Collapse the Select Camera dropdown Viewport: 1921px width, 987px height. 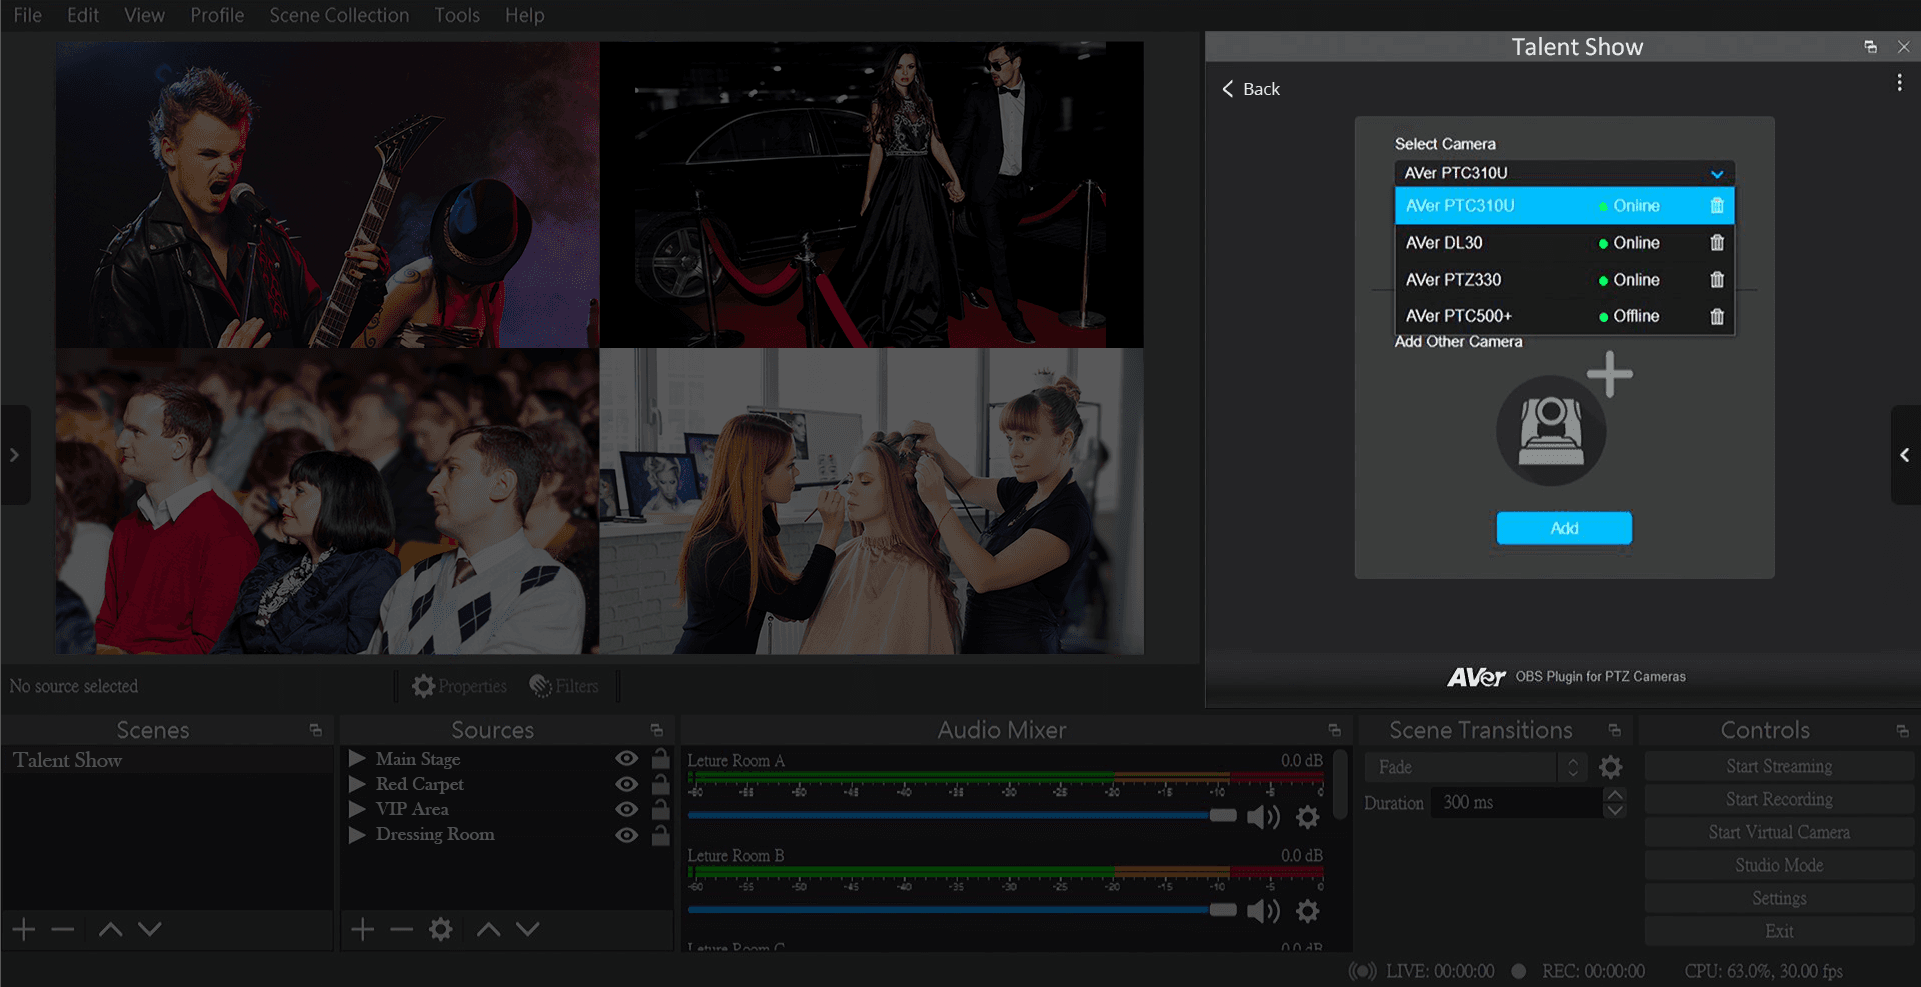(1717, 174)
